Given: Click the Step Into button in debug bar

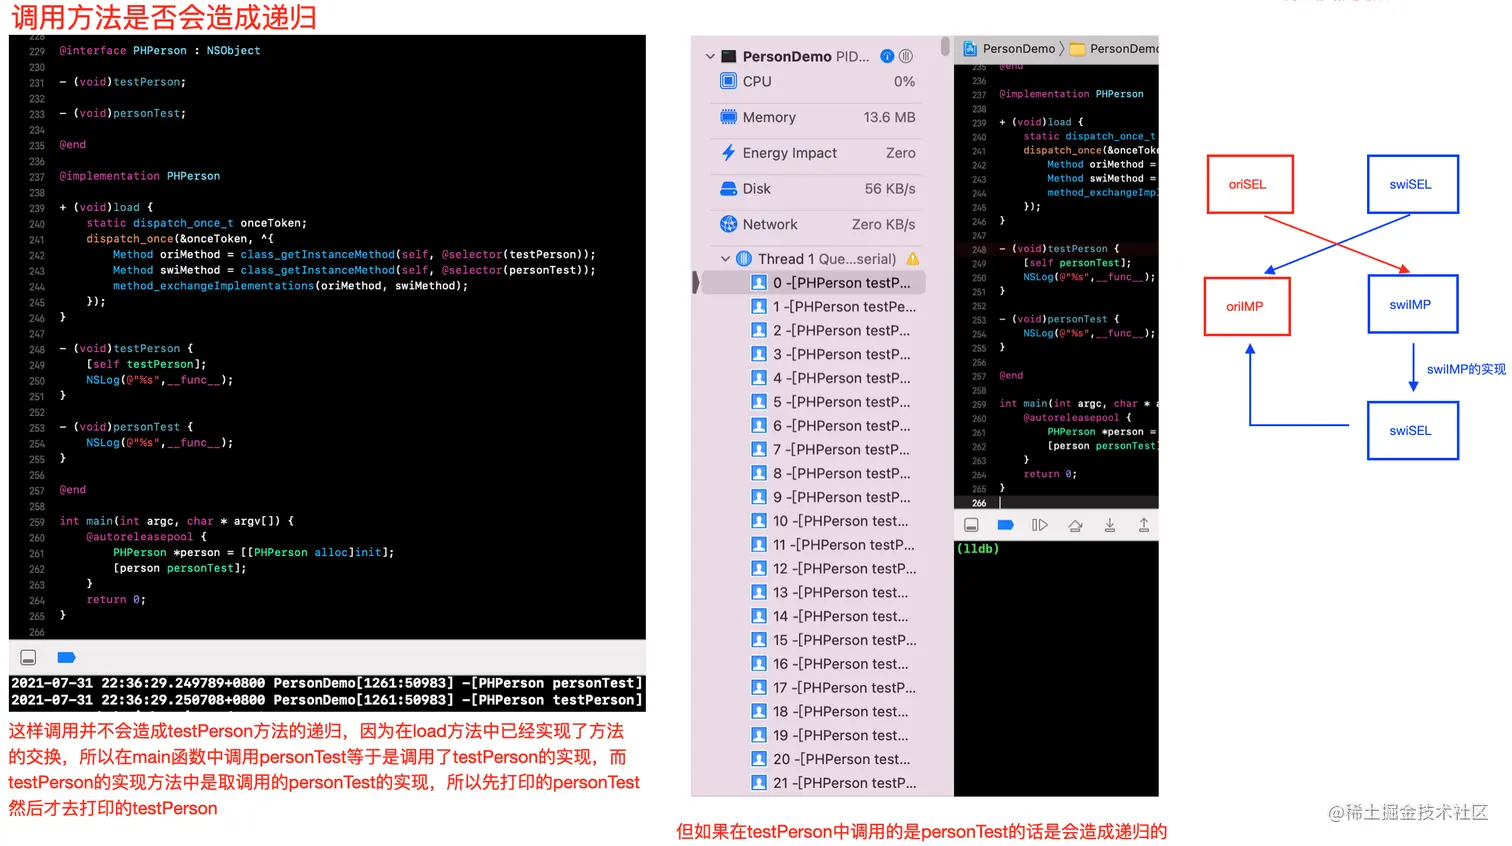Looking at the screenshot, I should coord(1109,524).
